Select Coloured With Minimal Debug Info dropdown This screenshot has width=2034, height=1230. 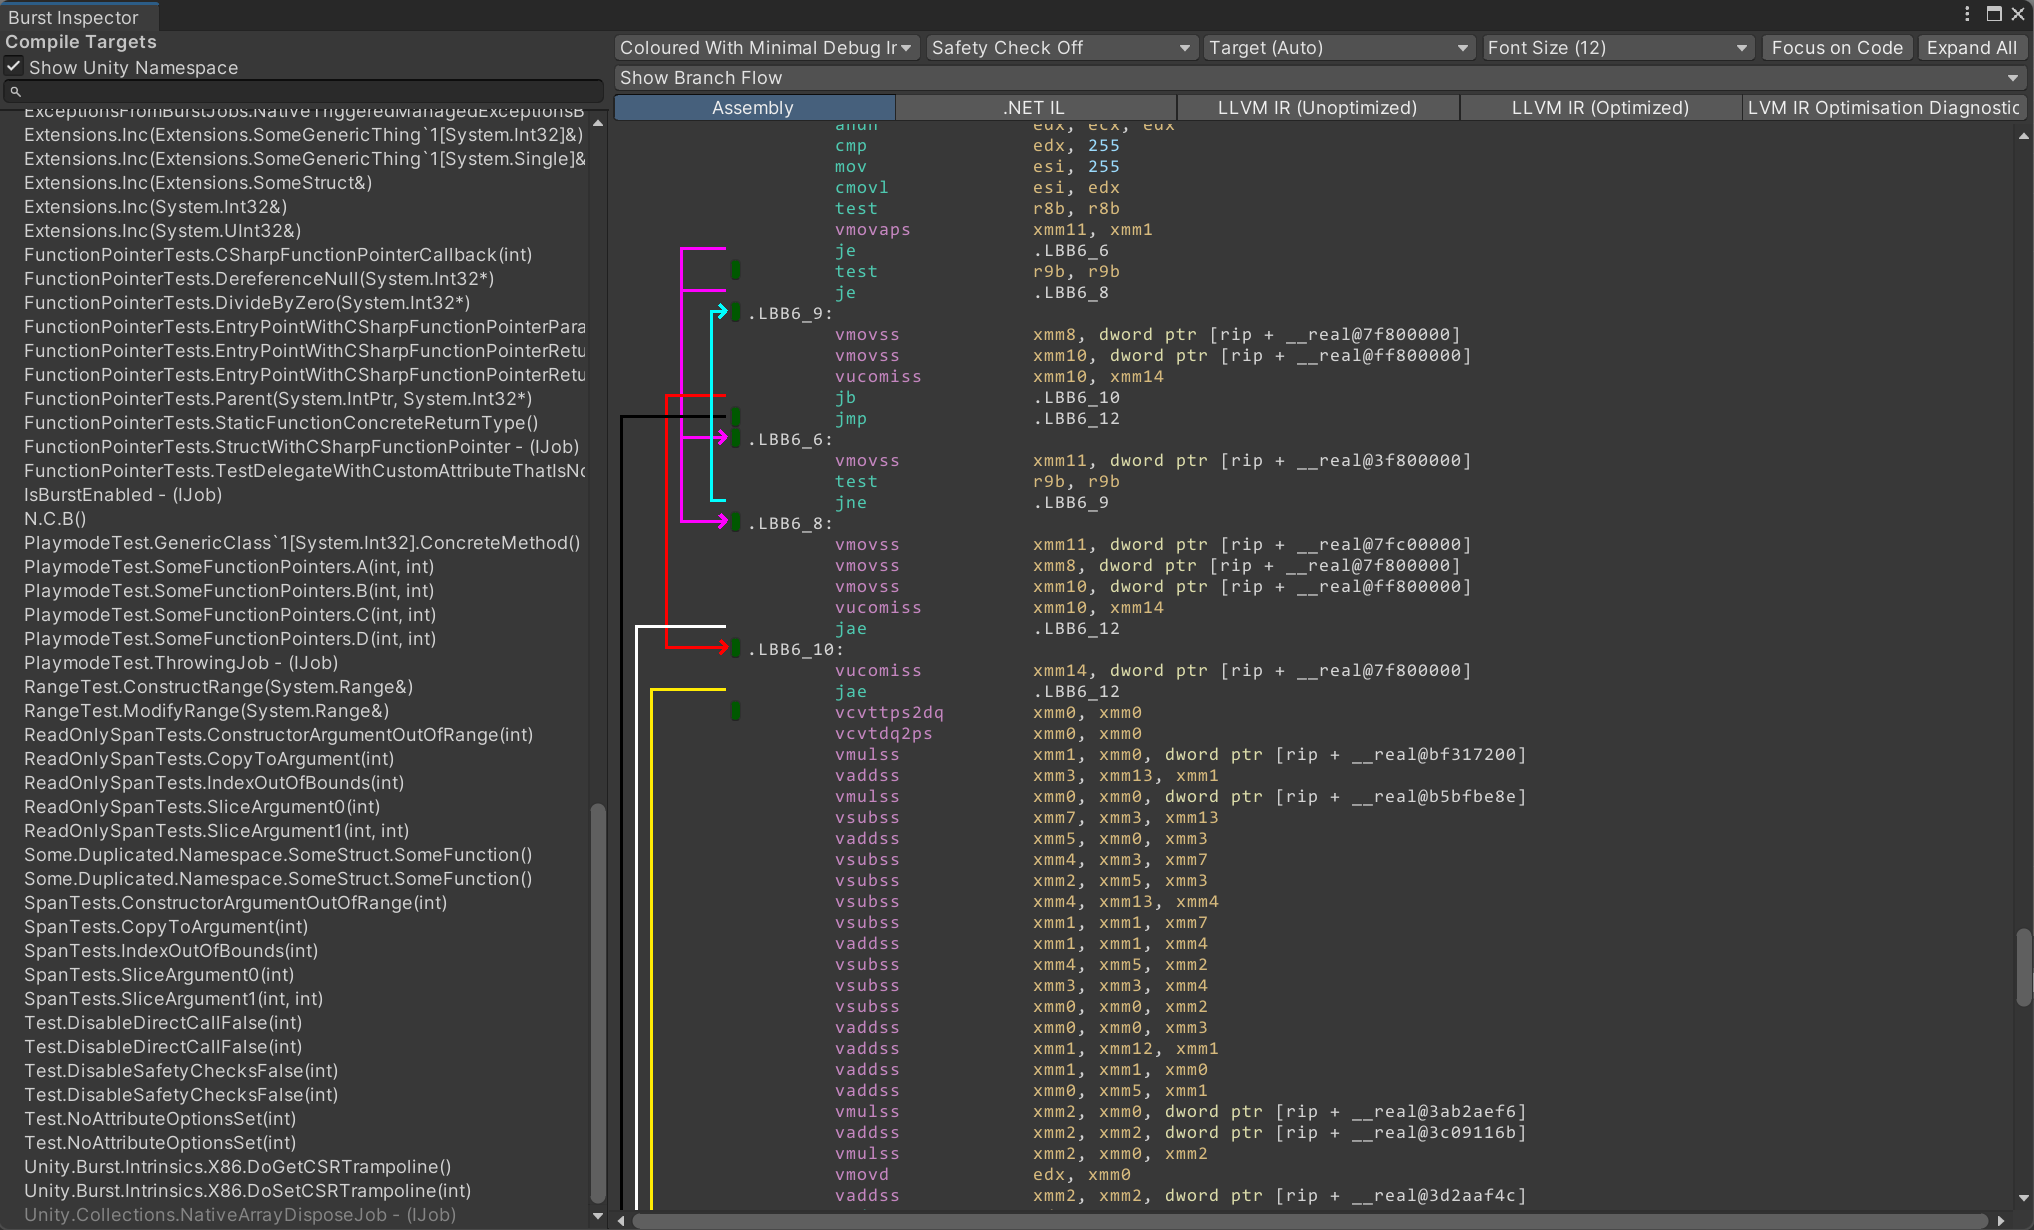point(767,48)
